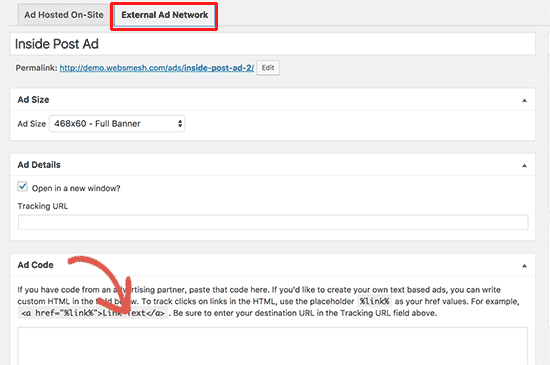Image resolution: width=550 pixels, height=365 pixels.
Task: Open the 468x60 - Full Banner dropdown
Action: 117,123
